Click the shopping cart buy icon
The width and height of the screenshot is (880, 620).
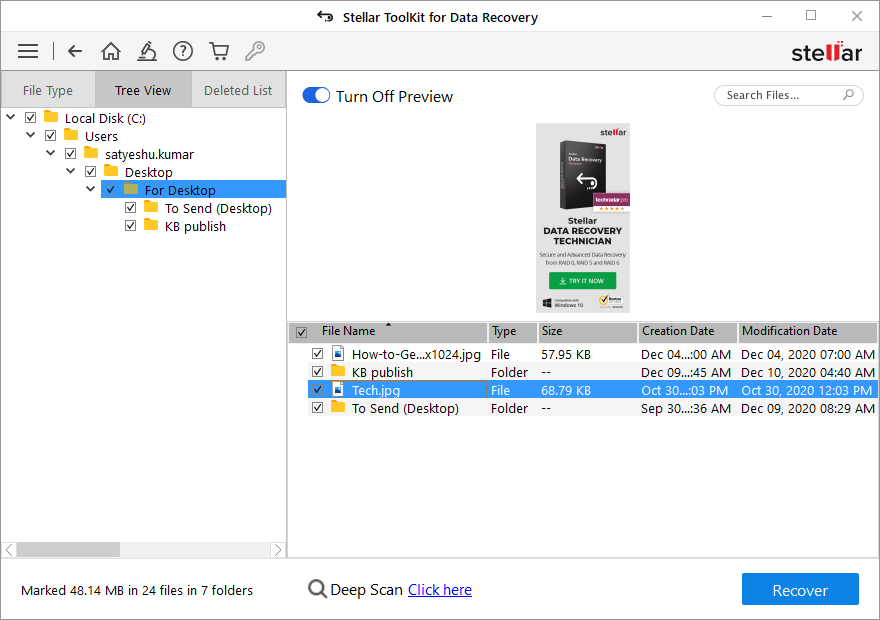(x=219, y=51)
